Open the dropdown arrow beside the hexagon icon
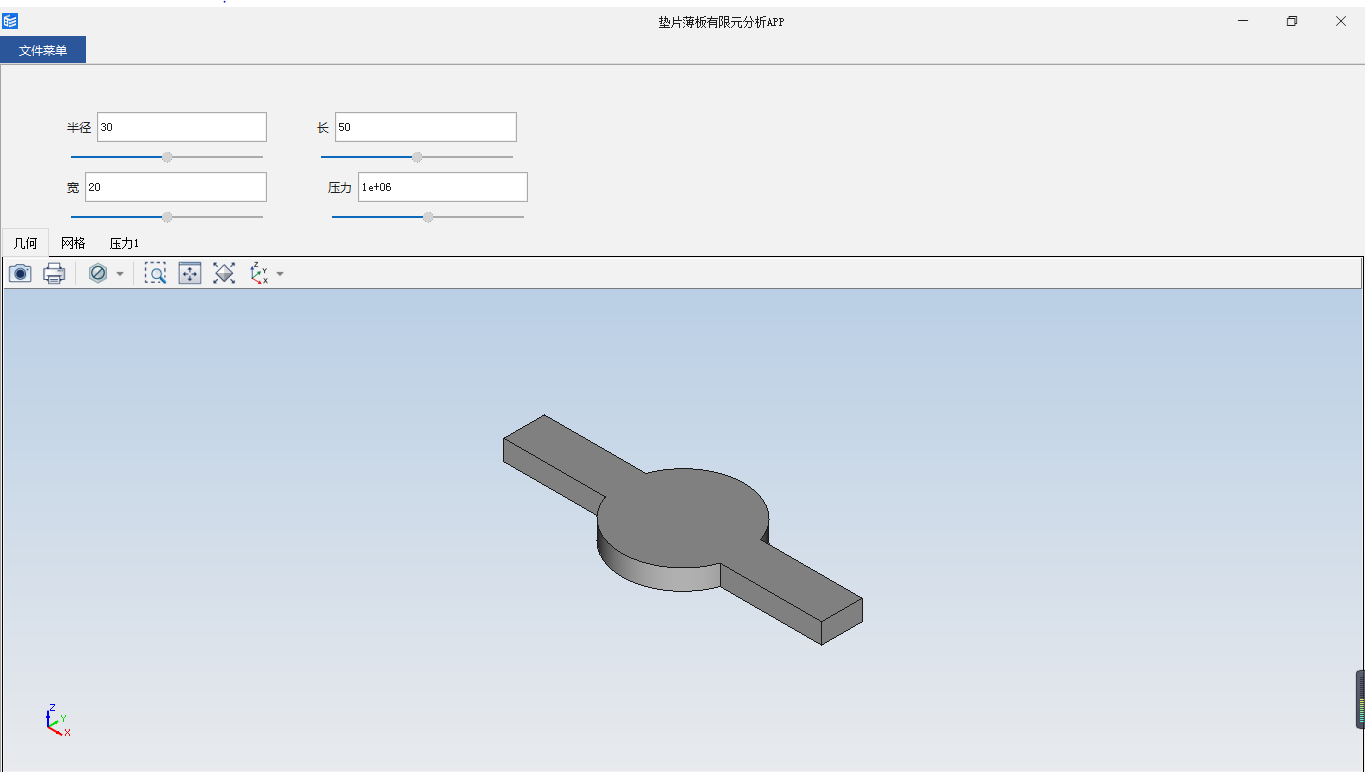 click(120, 274)
